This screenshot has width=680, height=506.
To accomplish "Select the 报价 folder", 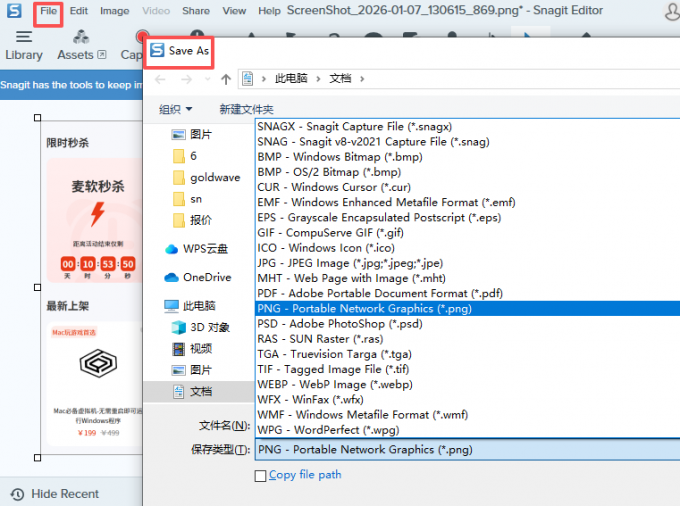I will (192, 220).
